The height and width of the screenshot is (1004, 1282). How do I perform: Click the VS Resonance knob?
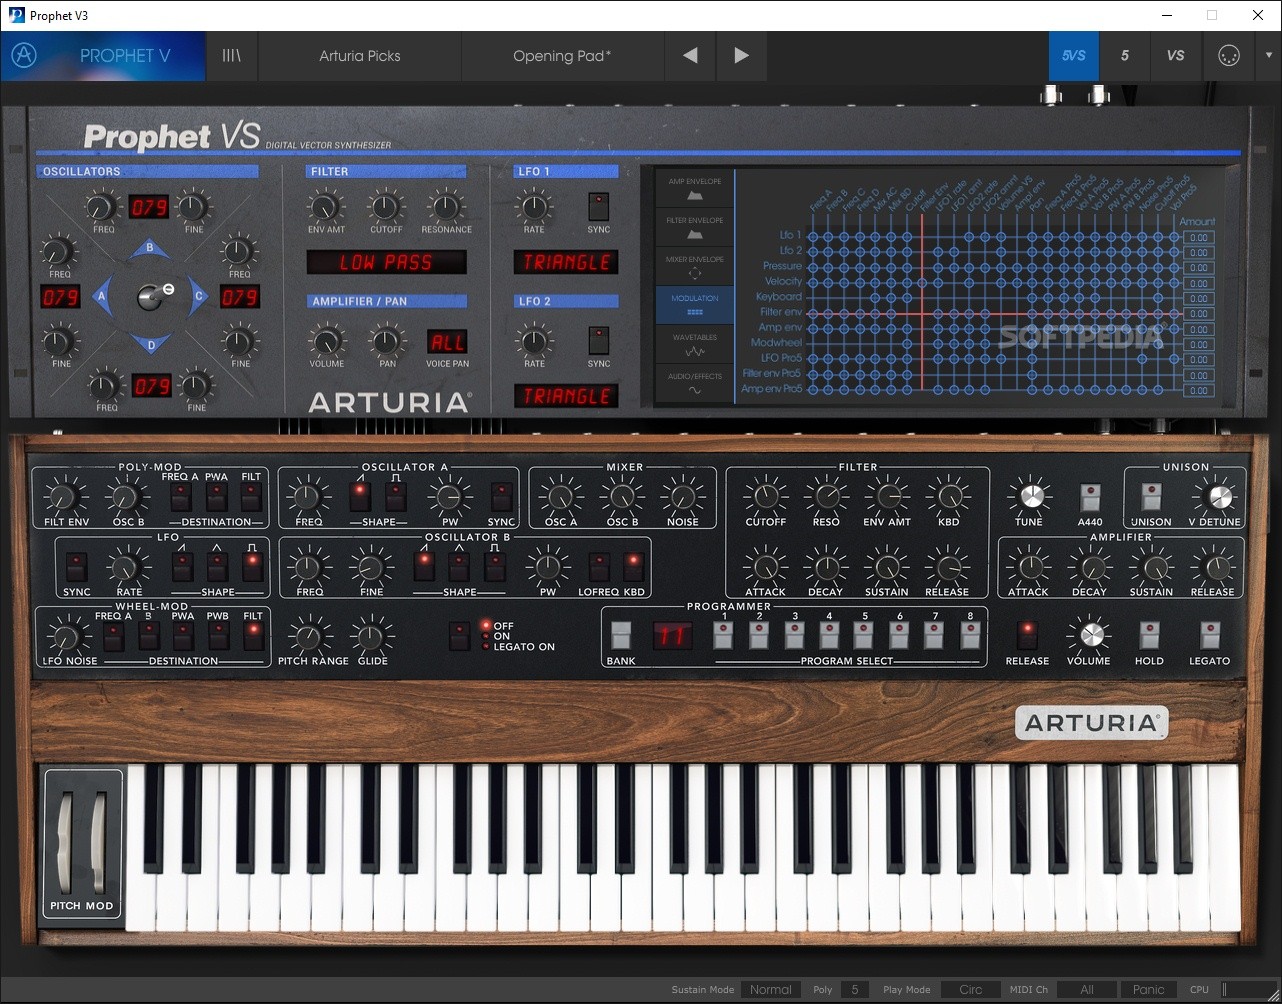(446, 208)
